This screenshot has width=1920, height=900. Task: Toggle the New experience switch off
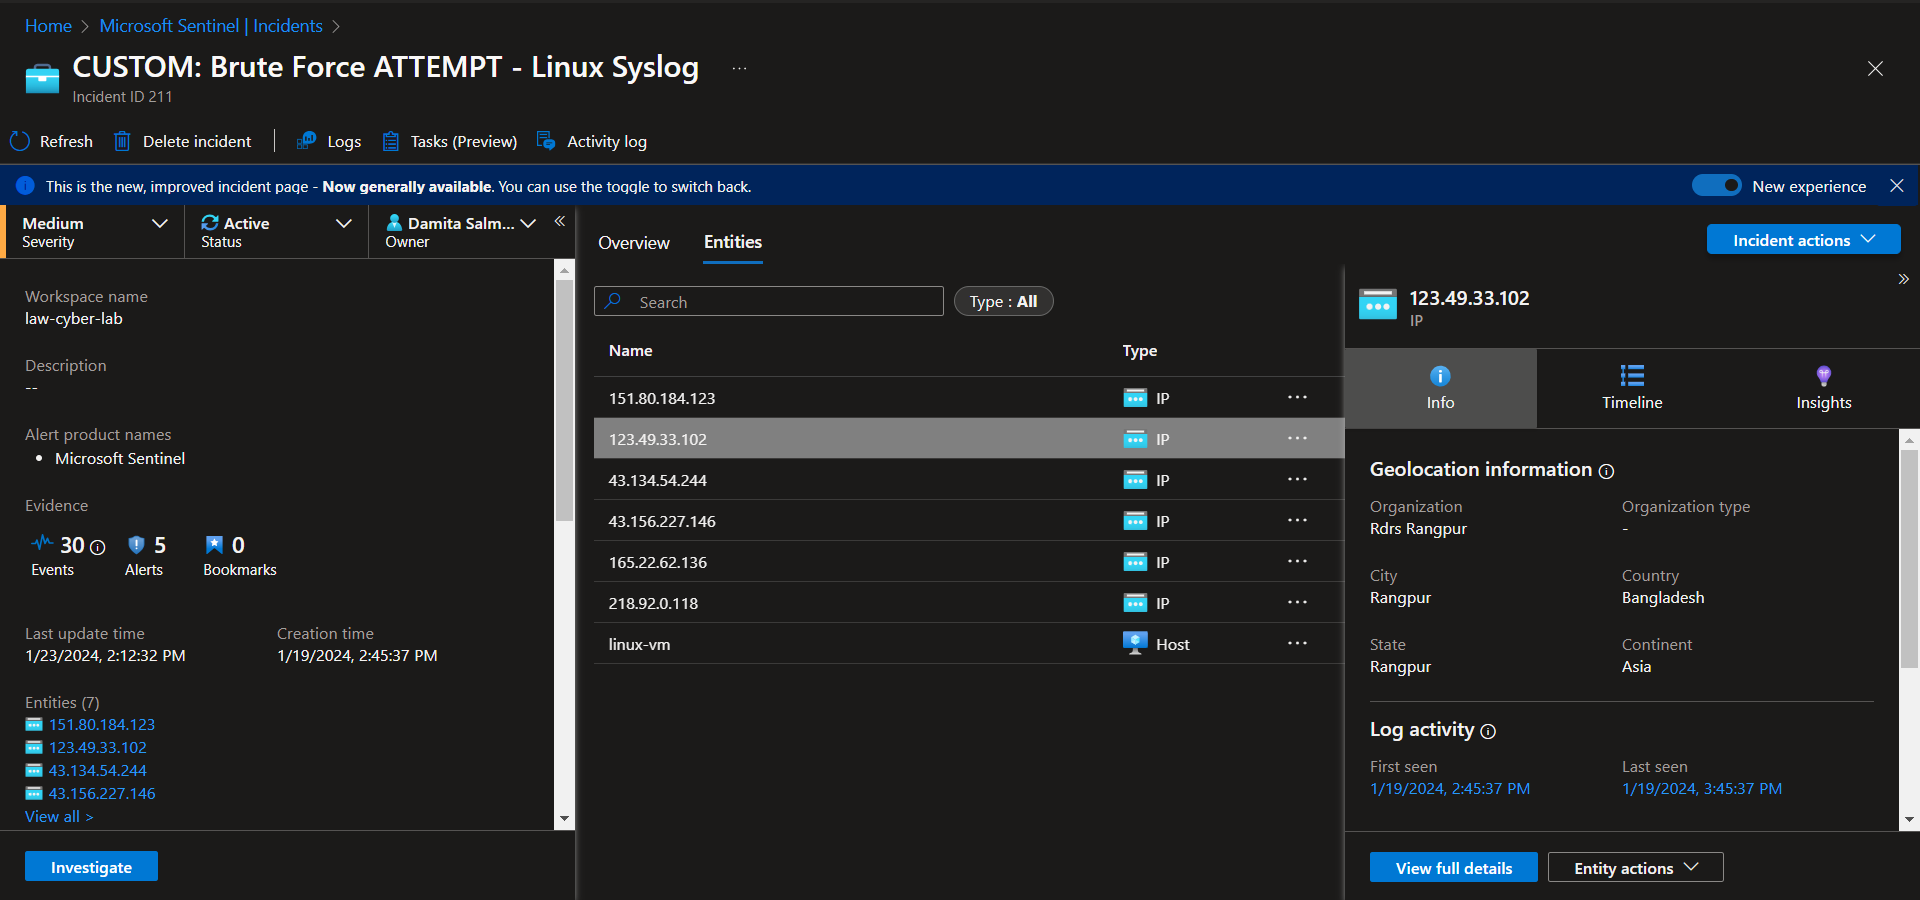tap(1717, 185)
